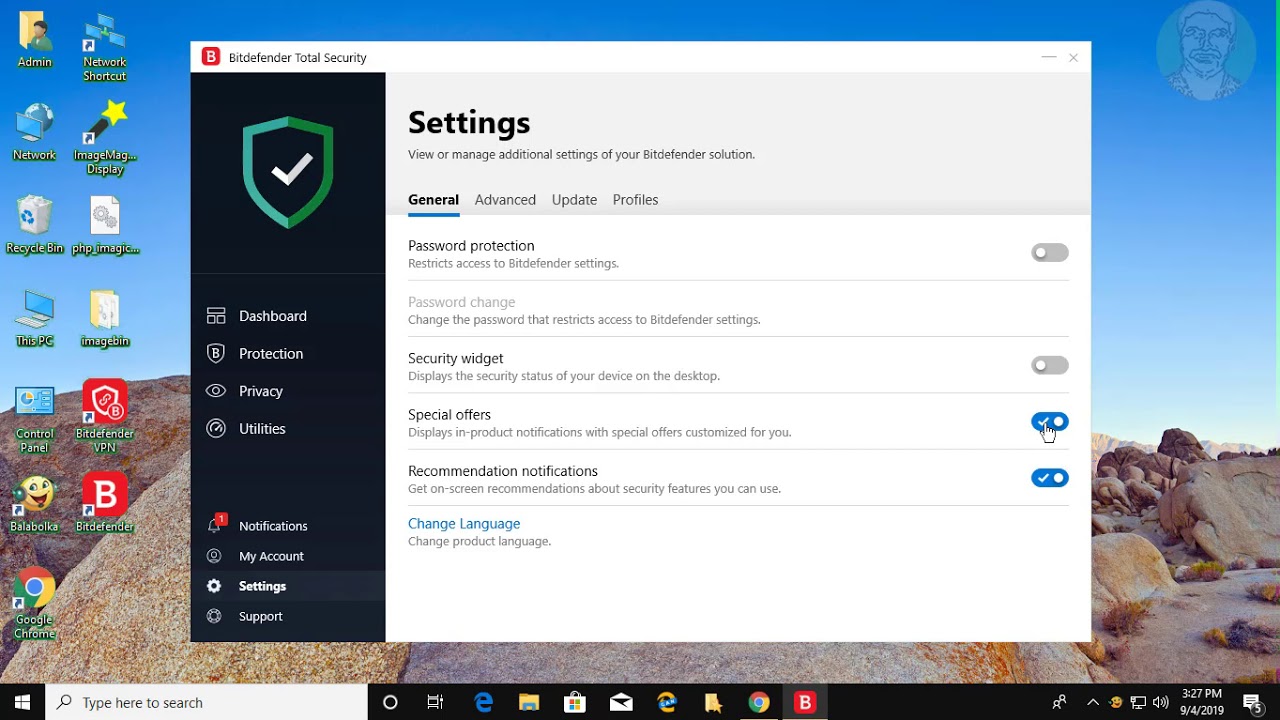Click Change Language link
This screenshot has height=720, width=1280.
click(464, 523)
